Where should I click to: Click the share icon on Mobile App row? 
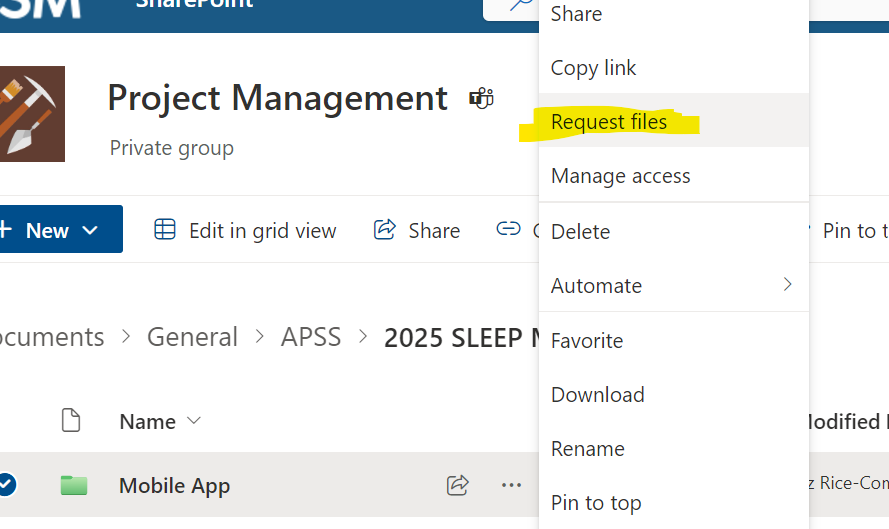457,485
